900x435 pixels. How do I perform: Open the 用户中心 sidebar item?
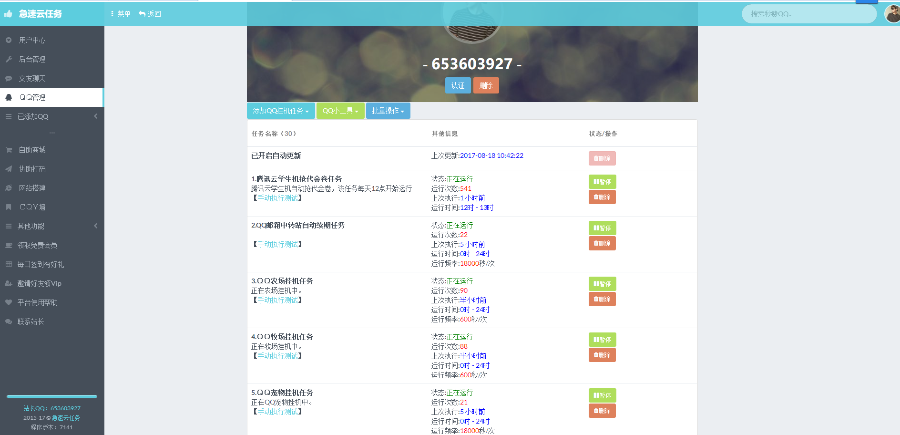click(x=52, y=40)
